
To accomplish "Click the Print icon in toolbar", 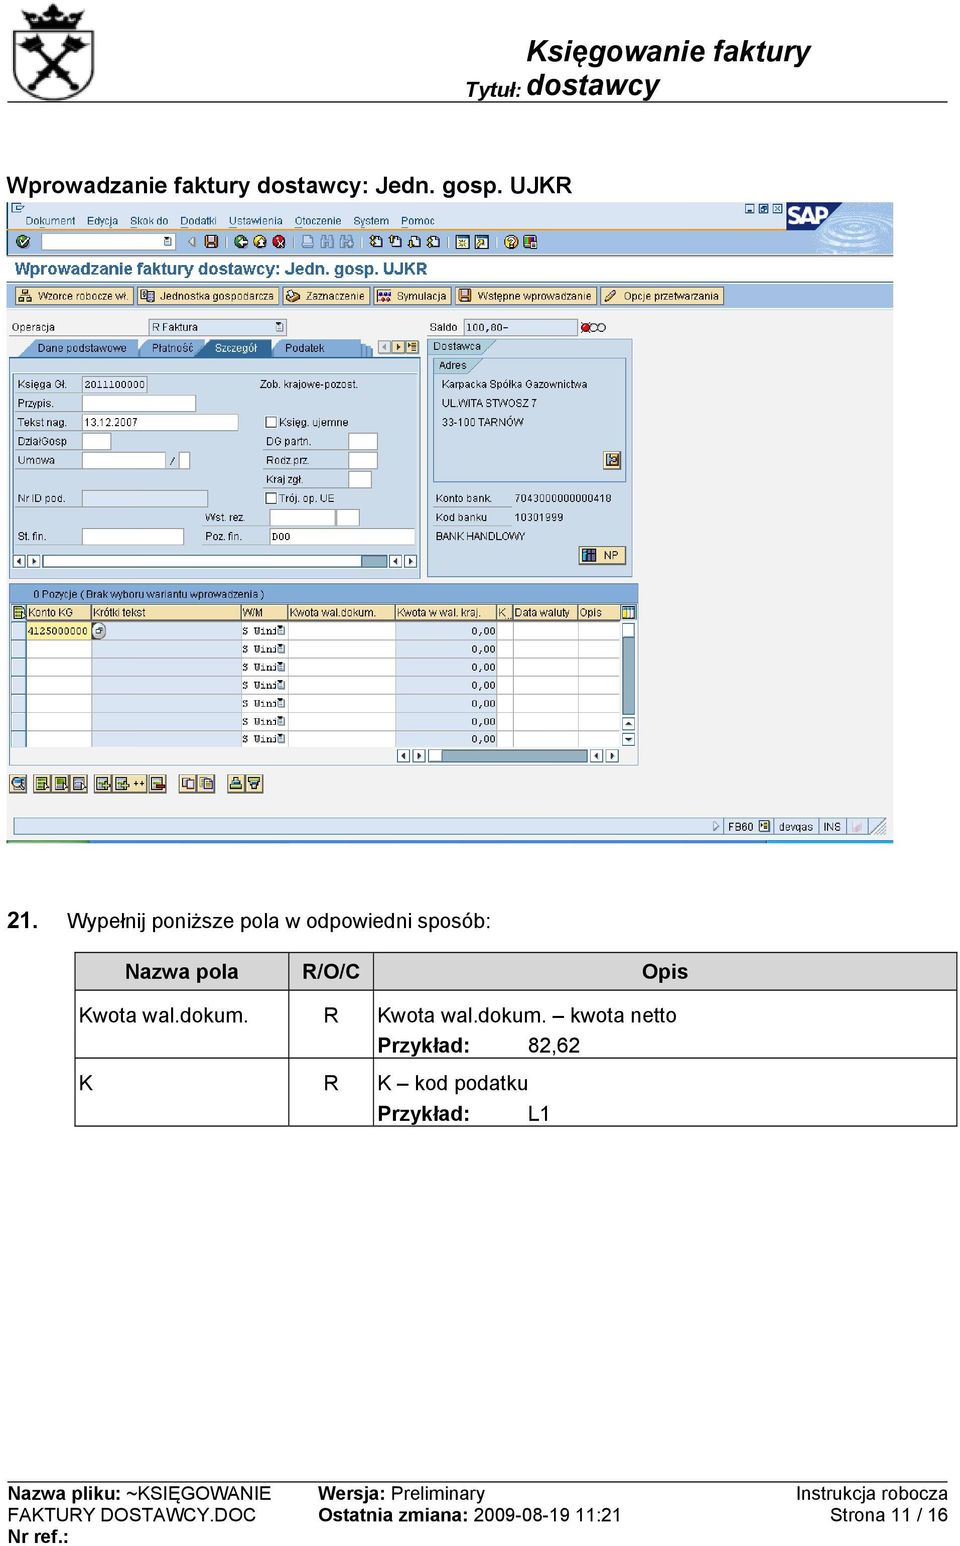I will click(308, 242).
